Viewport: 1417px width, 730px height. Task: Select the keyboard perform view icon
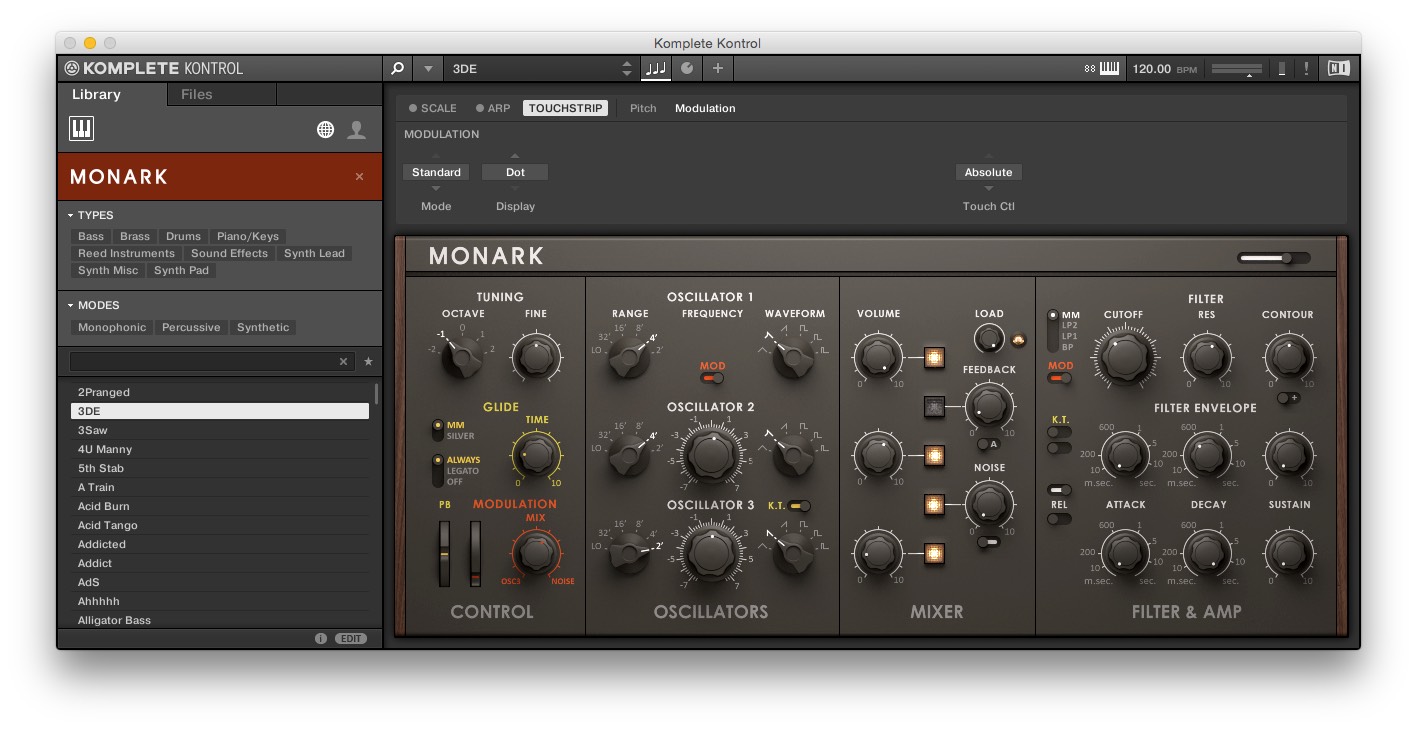[x=655, y=68]
